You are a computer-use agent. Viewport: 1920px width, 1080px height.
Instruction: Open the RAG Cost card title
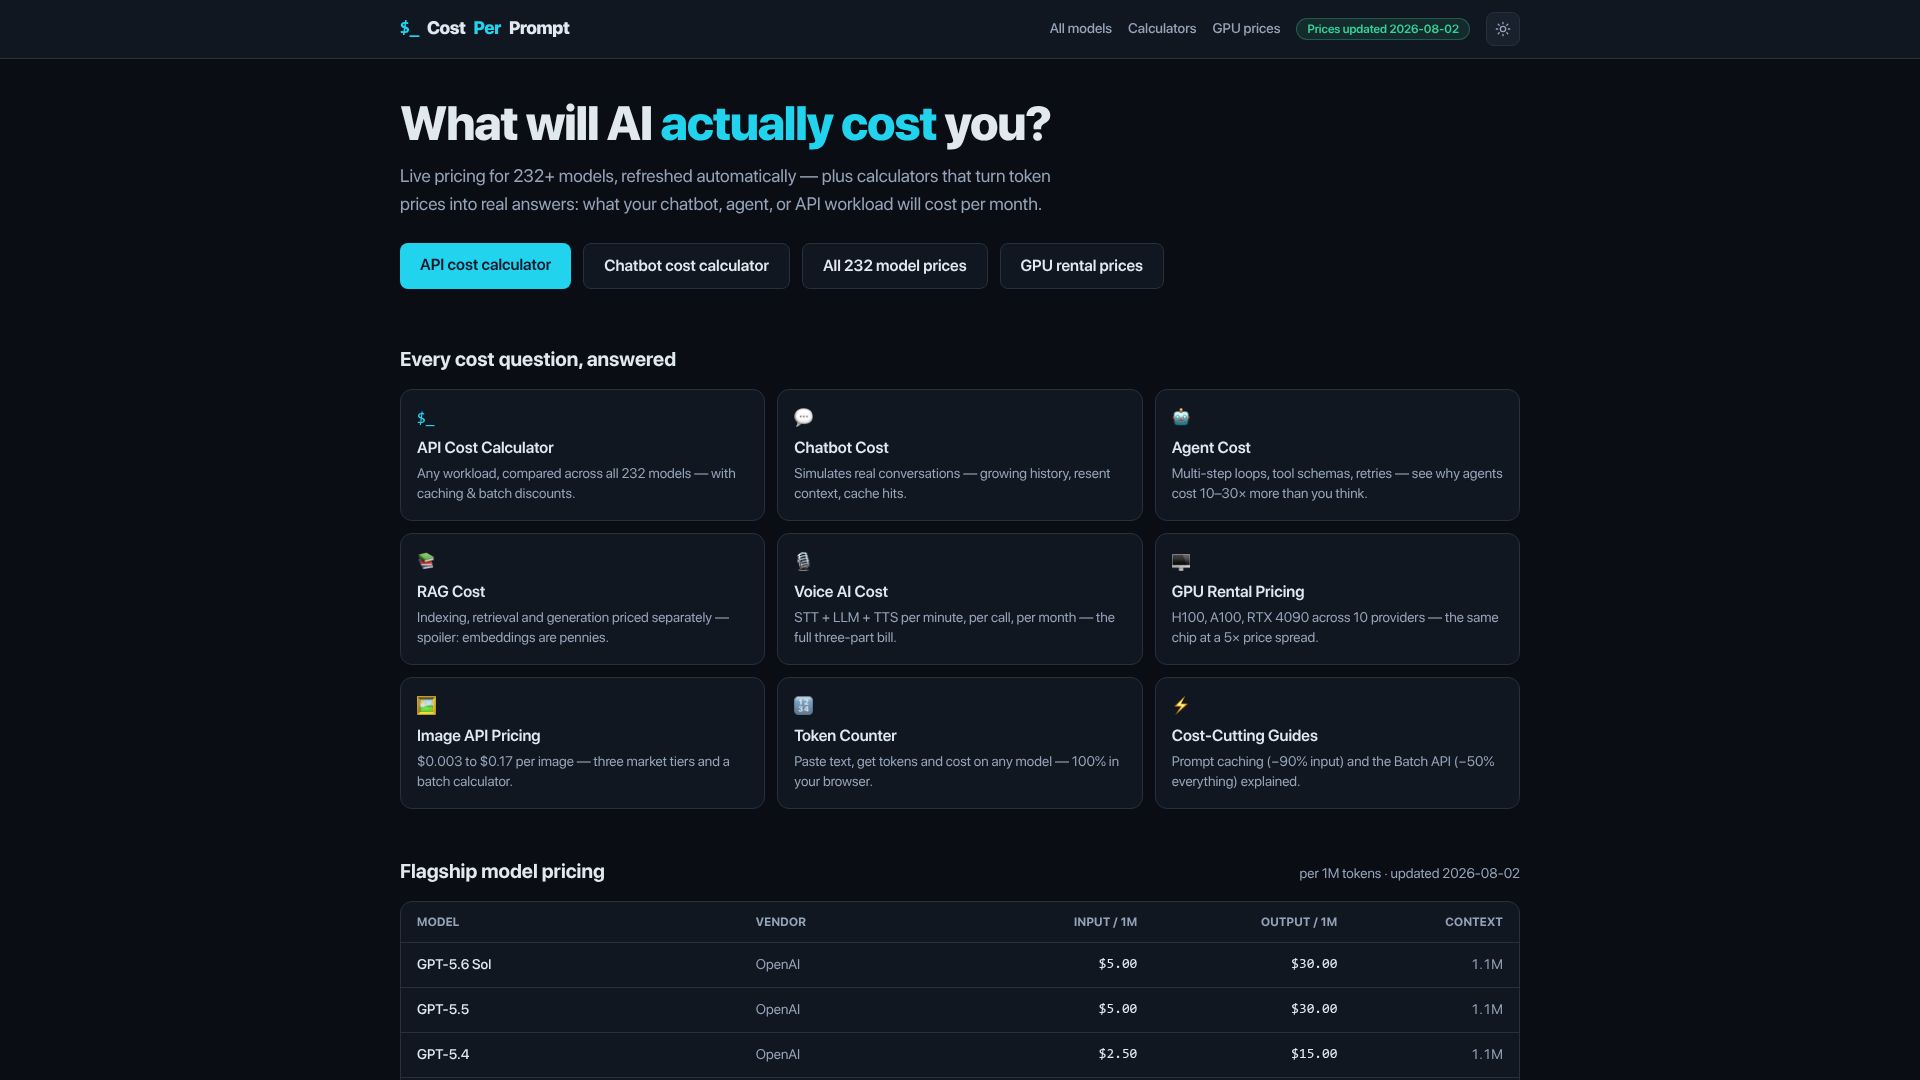click(451, 592)
